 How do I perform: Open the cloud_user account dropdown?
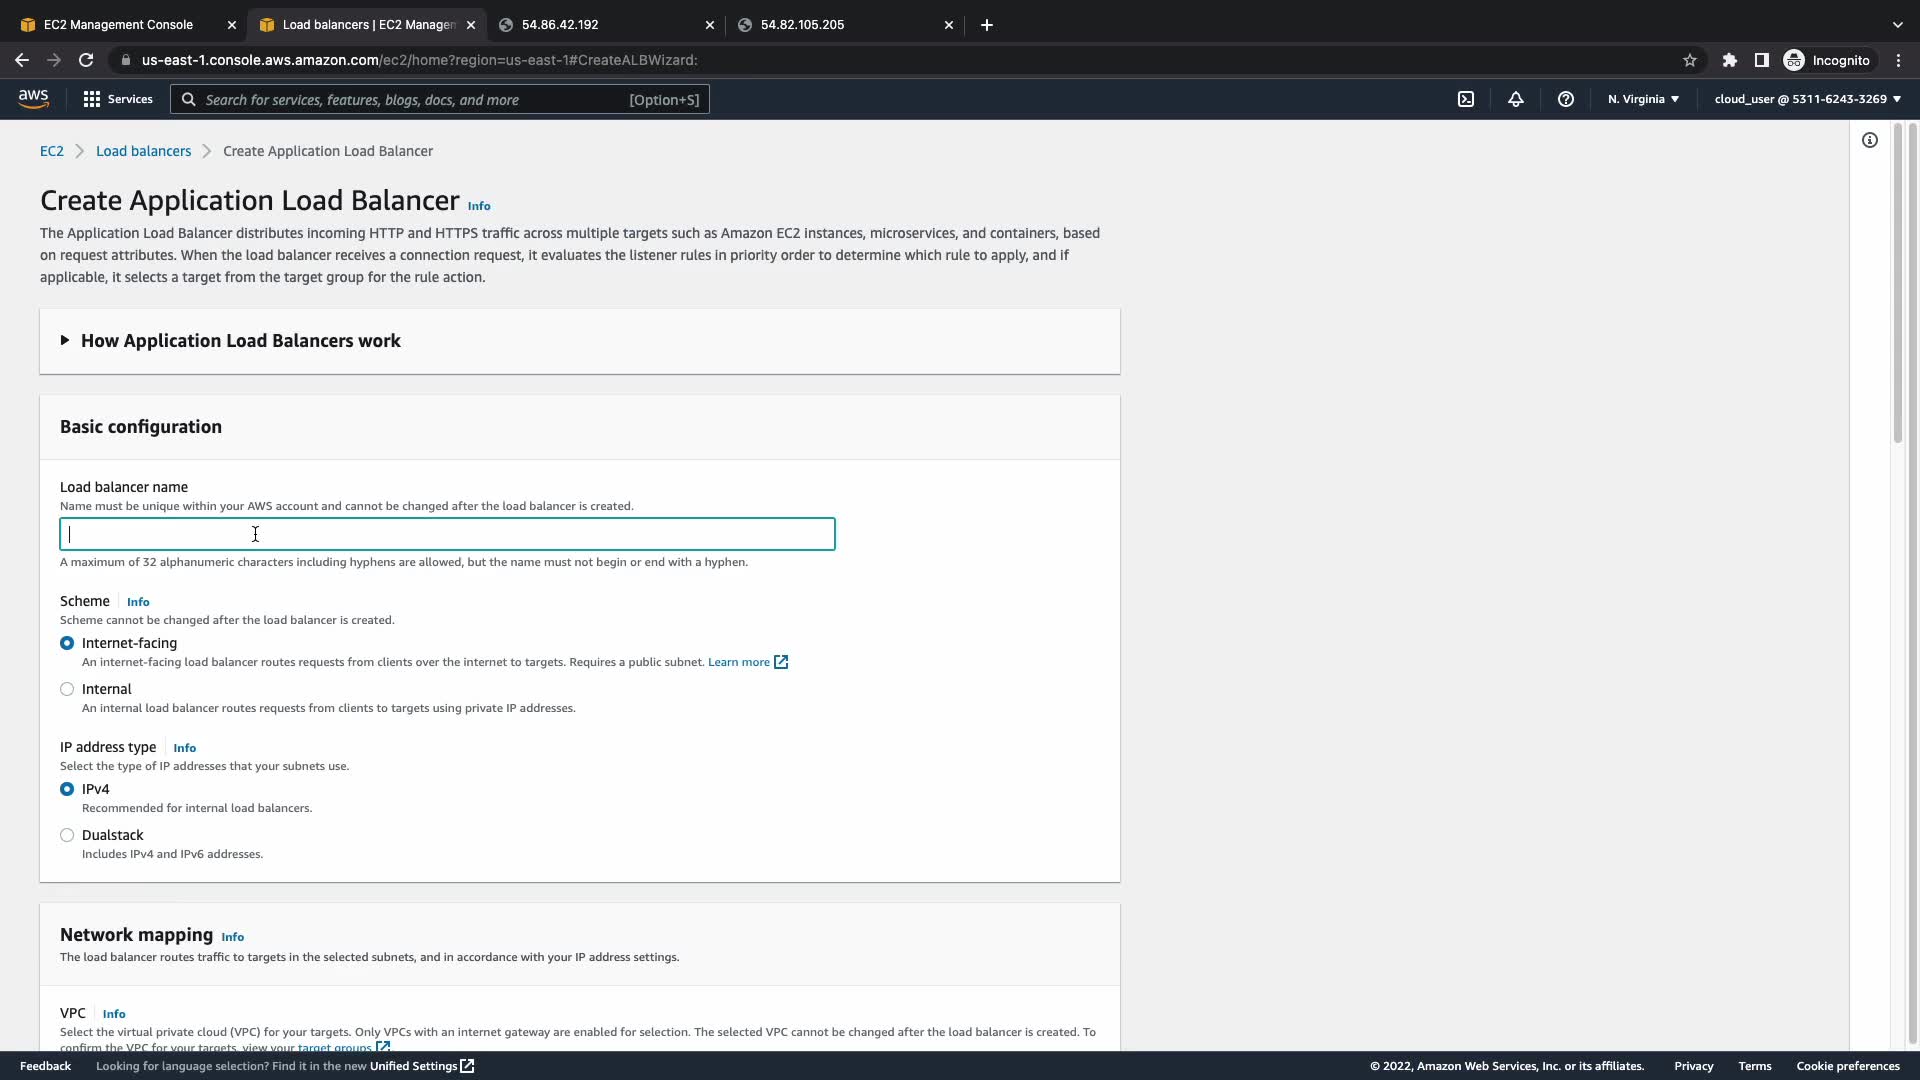point(1807,99)
